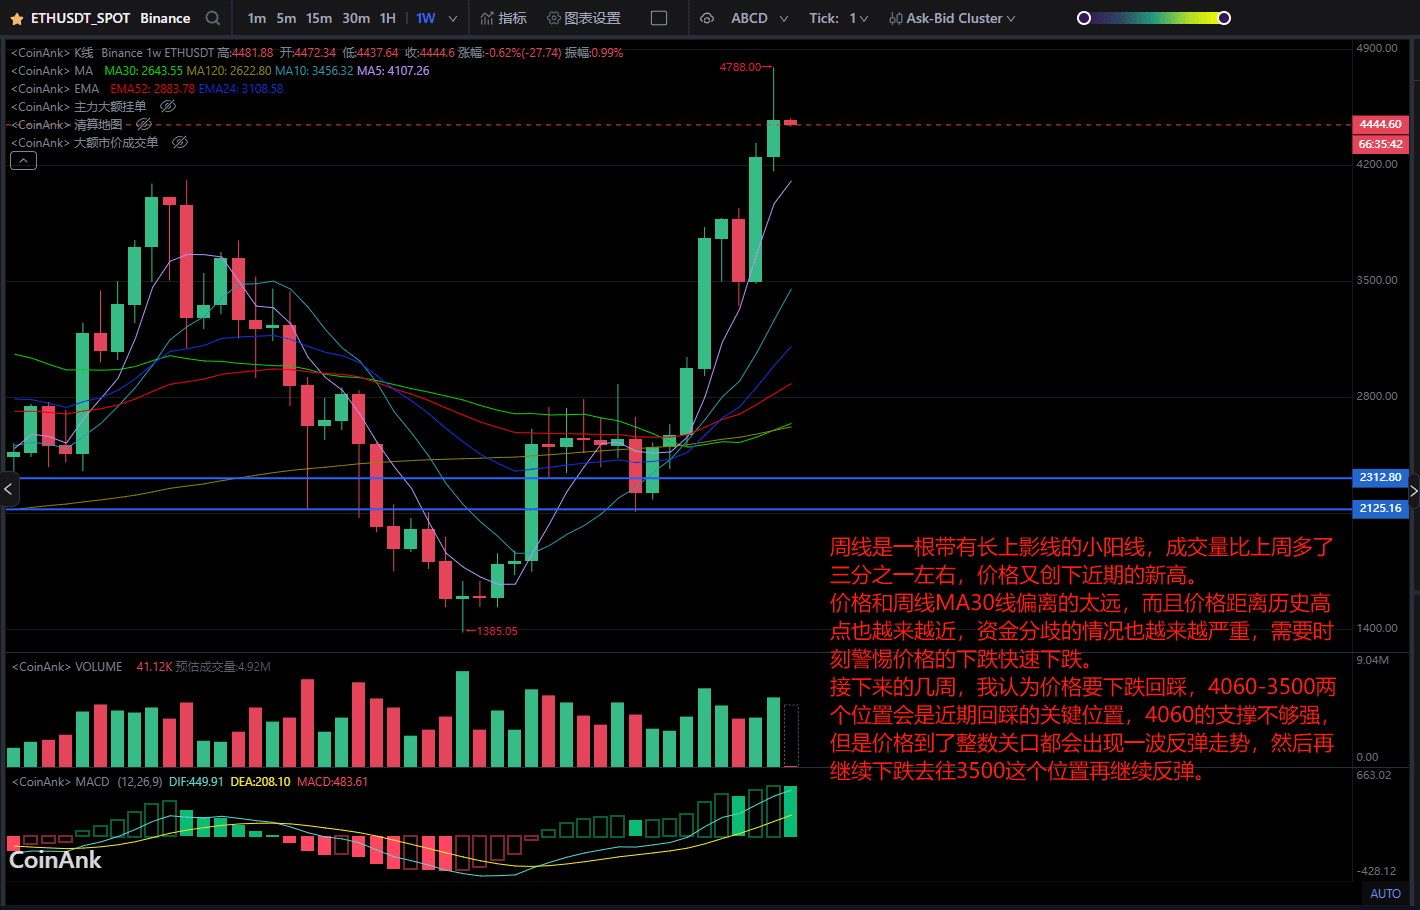
Task: Select the CoinAnk EMA legend label
Action: tap(55, 88)
